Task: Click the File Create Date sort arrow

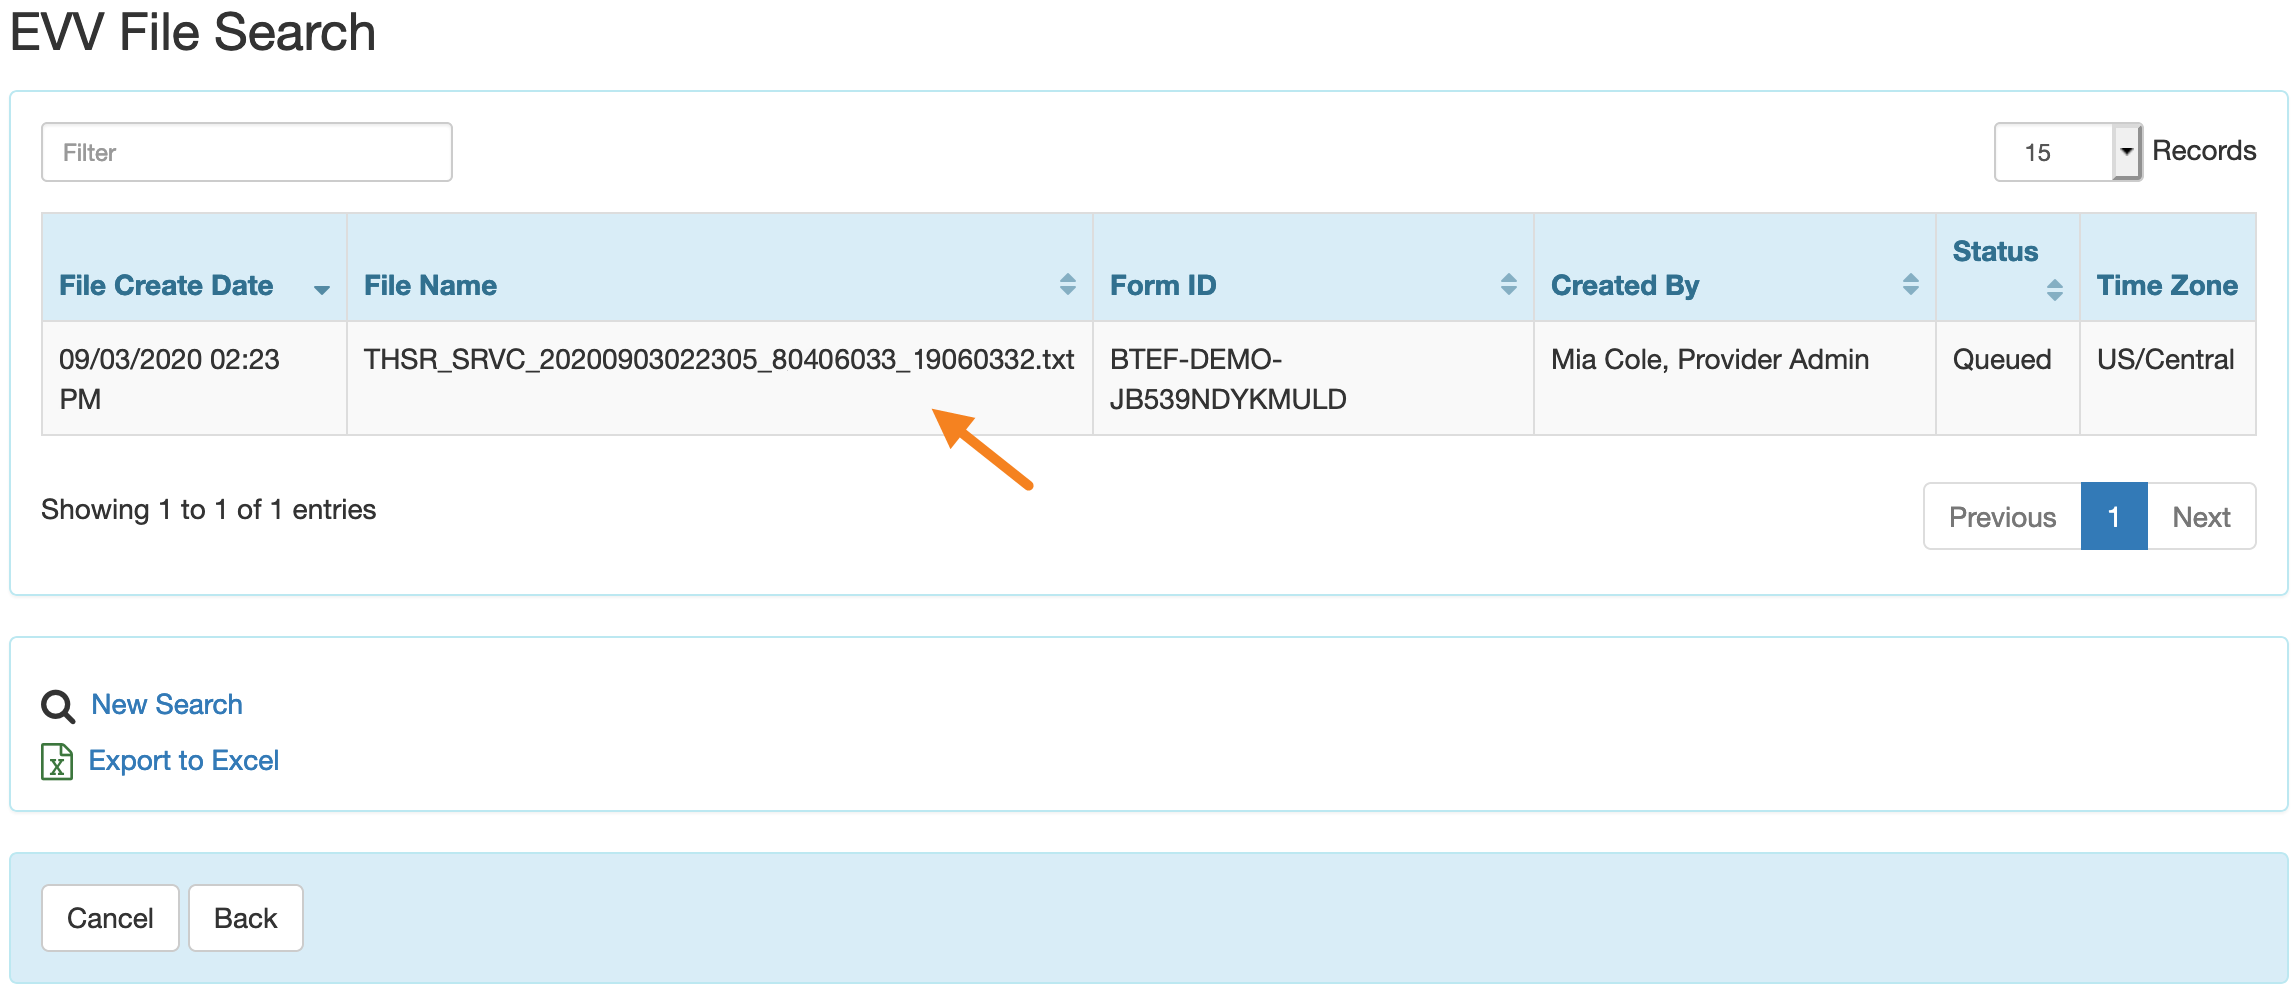Action: (x=321, y=289)
